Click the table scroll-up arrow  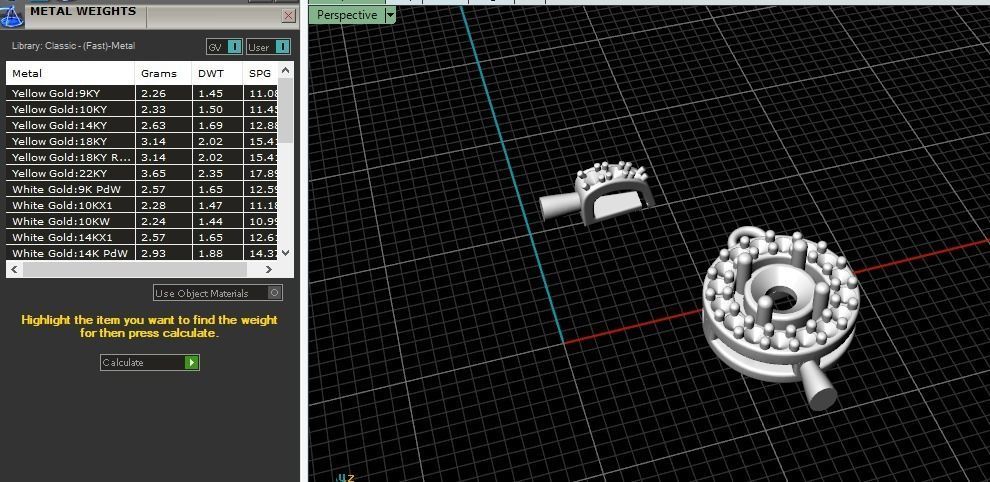click(x=285, y=70)
